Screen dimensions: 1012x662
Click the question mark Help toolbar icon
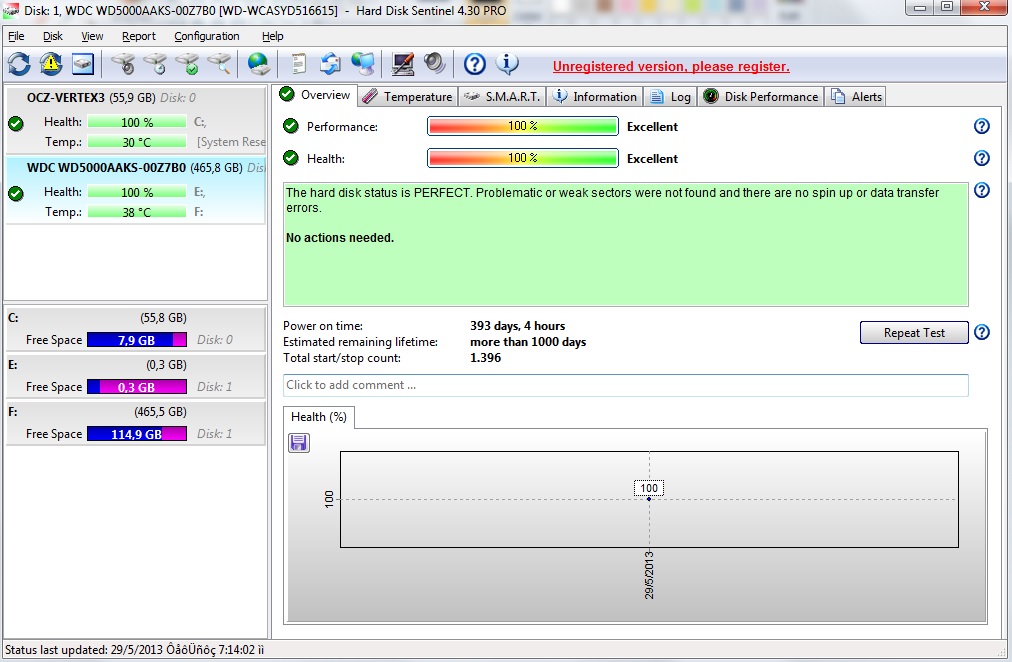[474, 64]
